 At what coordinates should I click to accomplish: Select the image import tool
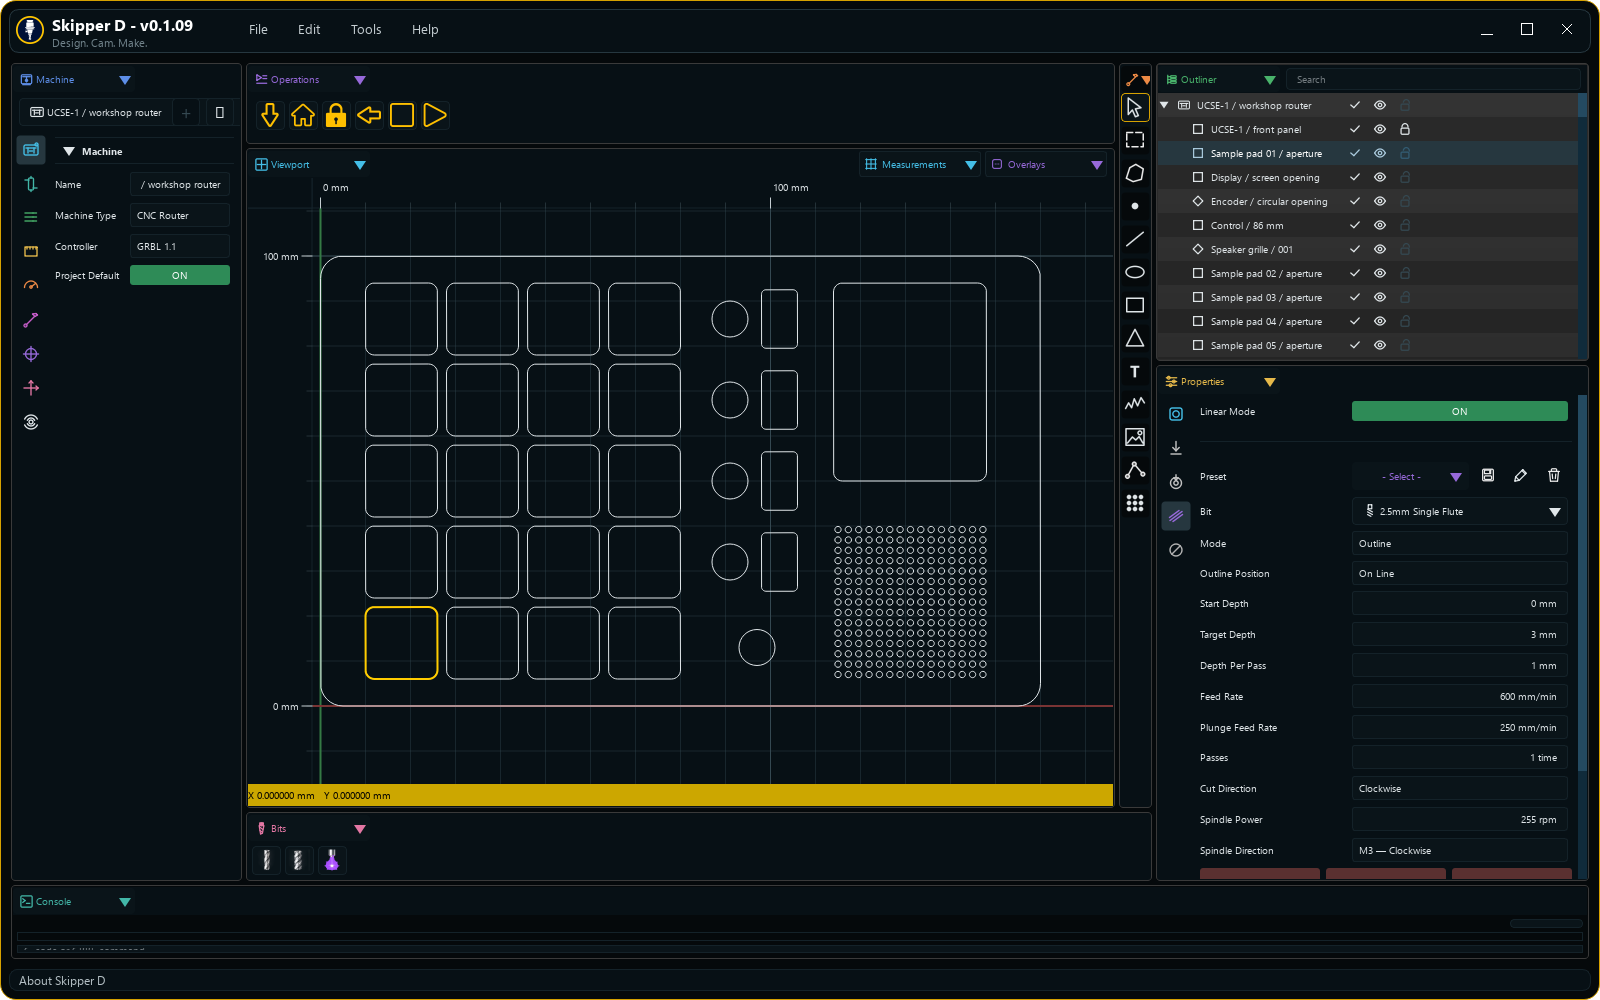(1134, 437)
